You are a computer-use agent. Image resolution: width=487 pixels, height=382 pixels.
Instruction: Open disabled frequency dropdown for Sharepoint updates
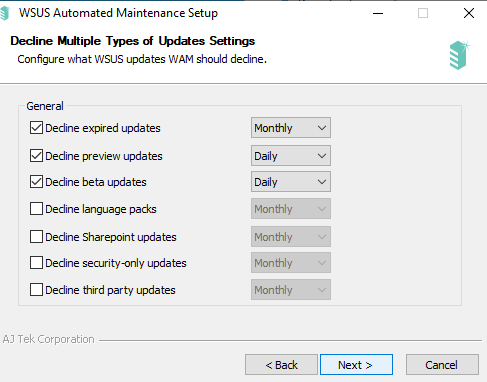coord(291,237)
